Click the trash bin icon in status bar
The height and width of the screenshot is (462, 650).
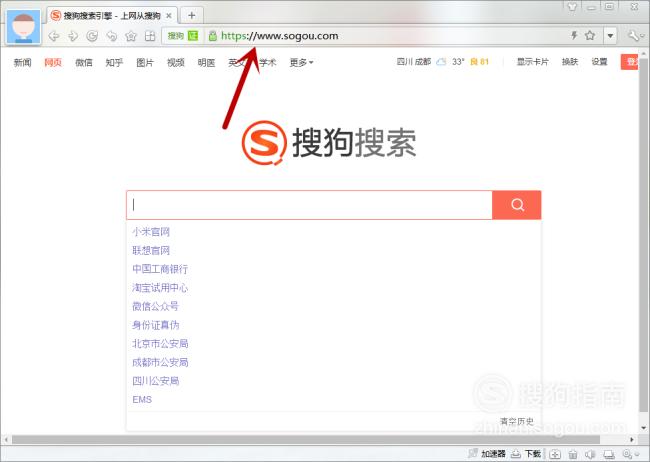[572, 454]
